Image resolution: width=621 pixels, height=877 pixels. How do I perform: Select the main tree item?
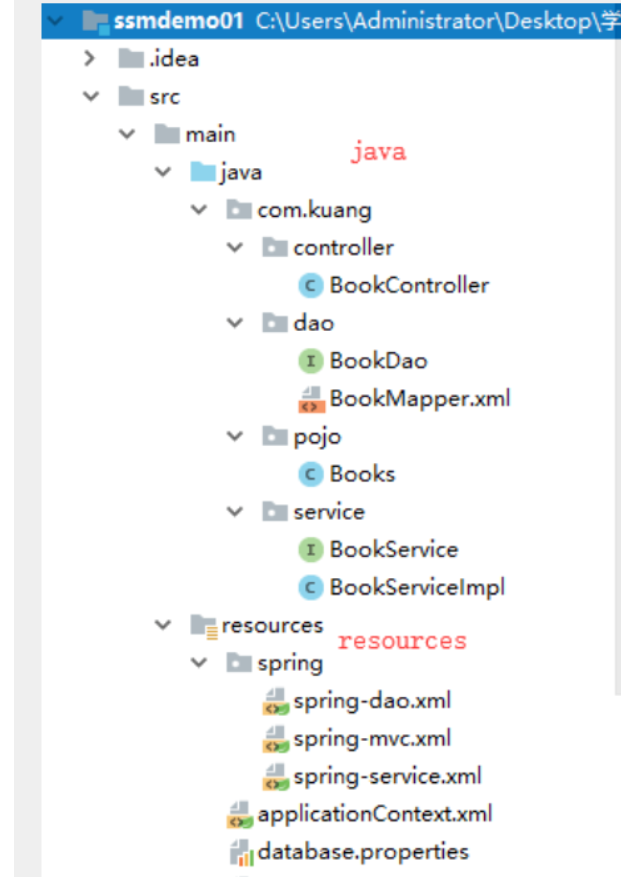(210, 134)
